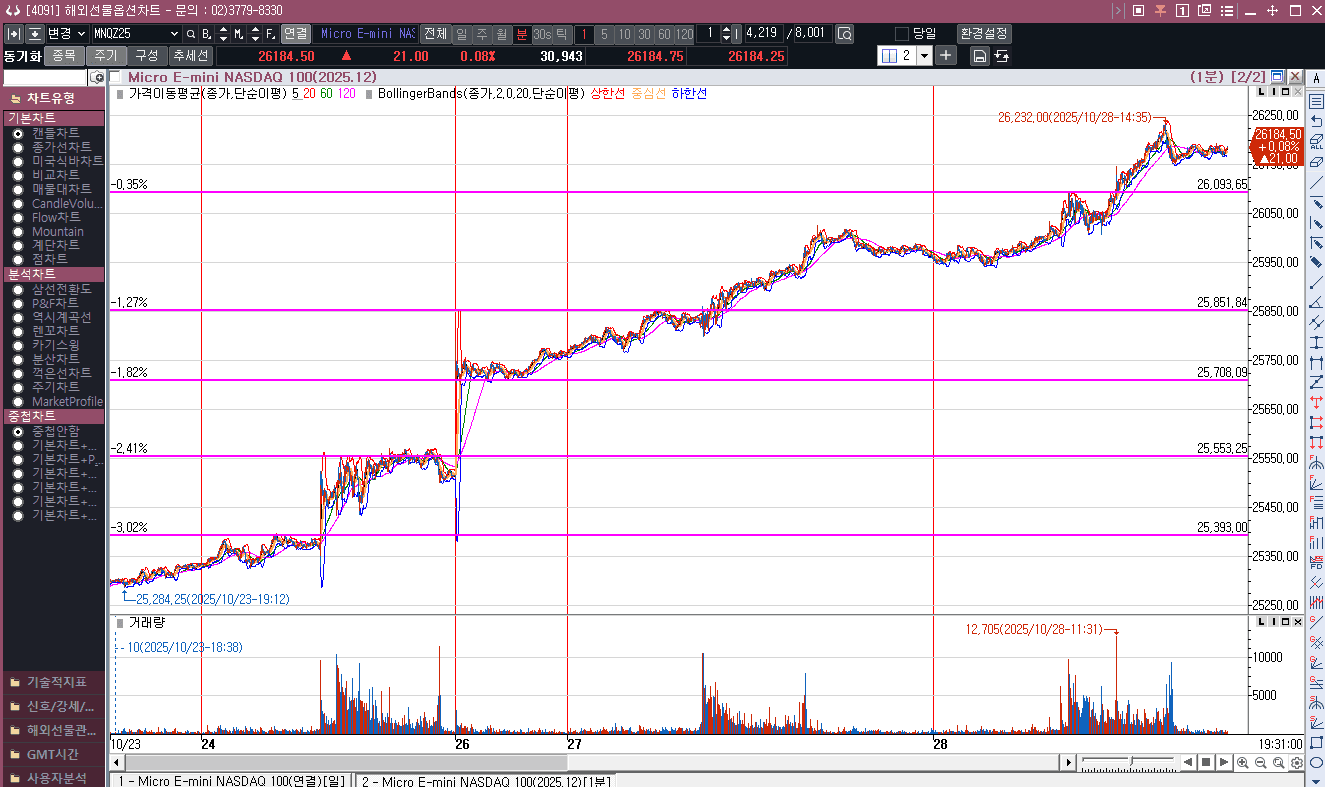Select the trend line drawing tool
The image size is (1325, 787).
click(x=1316, y=182)
